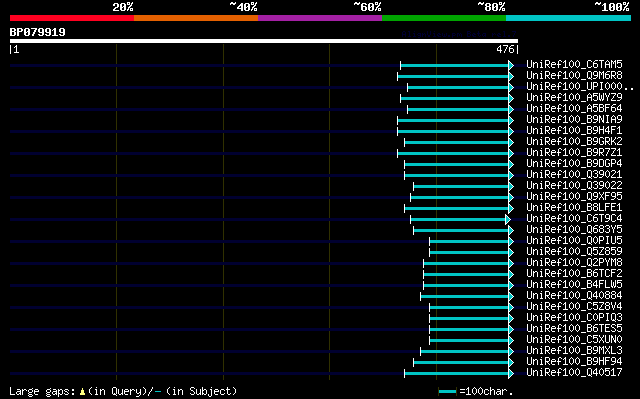Click the arrow tip of the UniRef100_B9MXL3 alignment
Image resolution: width=640 pixels, height=399 pixels.
click(x=511, y=351)
